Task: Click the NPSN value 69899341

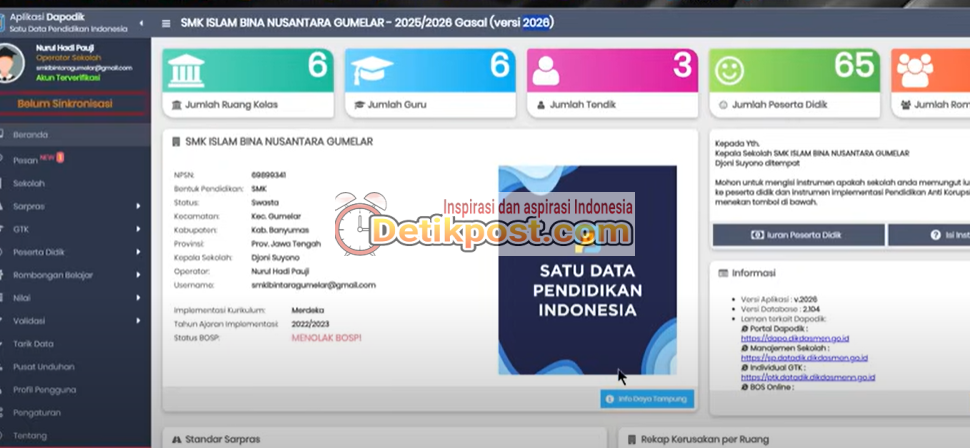Action: coord(268,175)
